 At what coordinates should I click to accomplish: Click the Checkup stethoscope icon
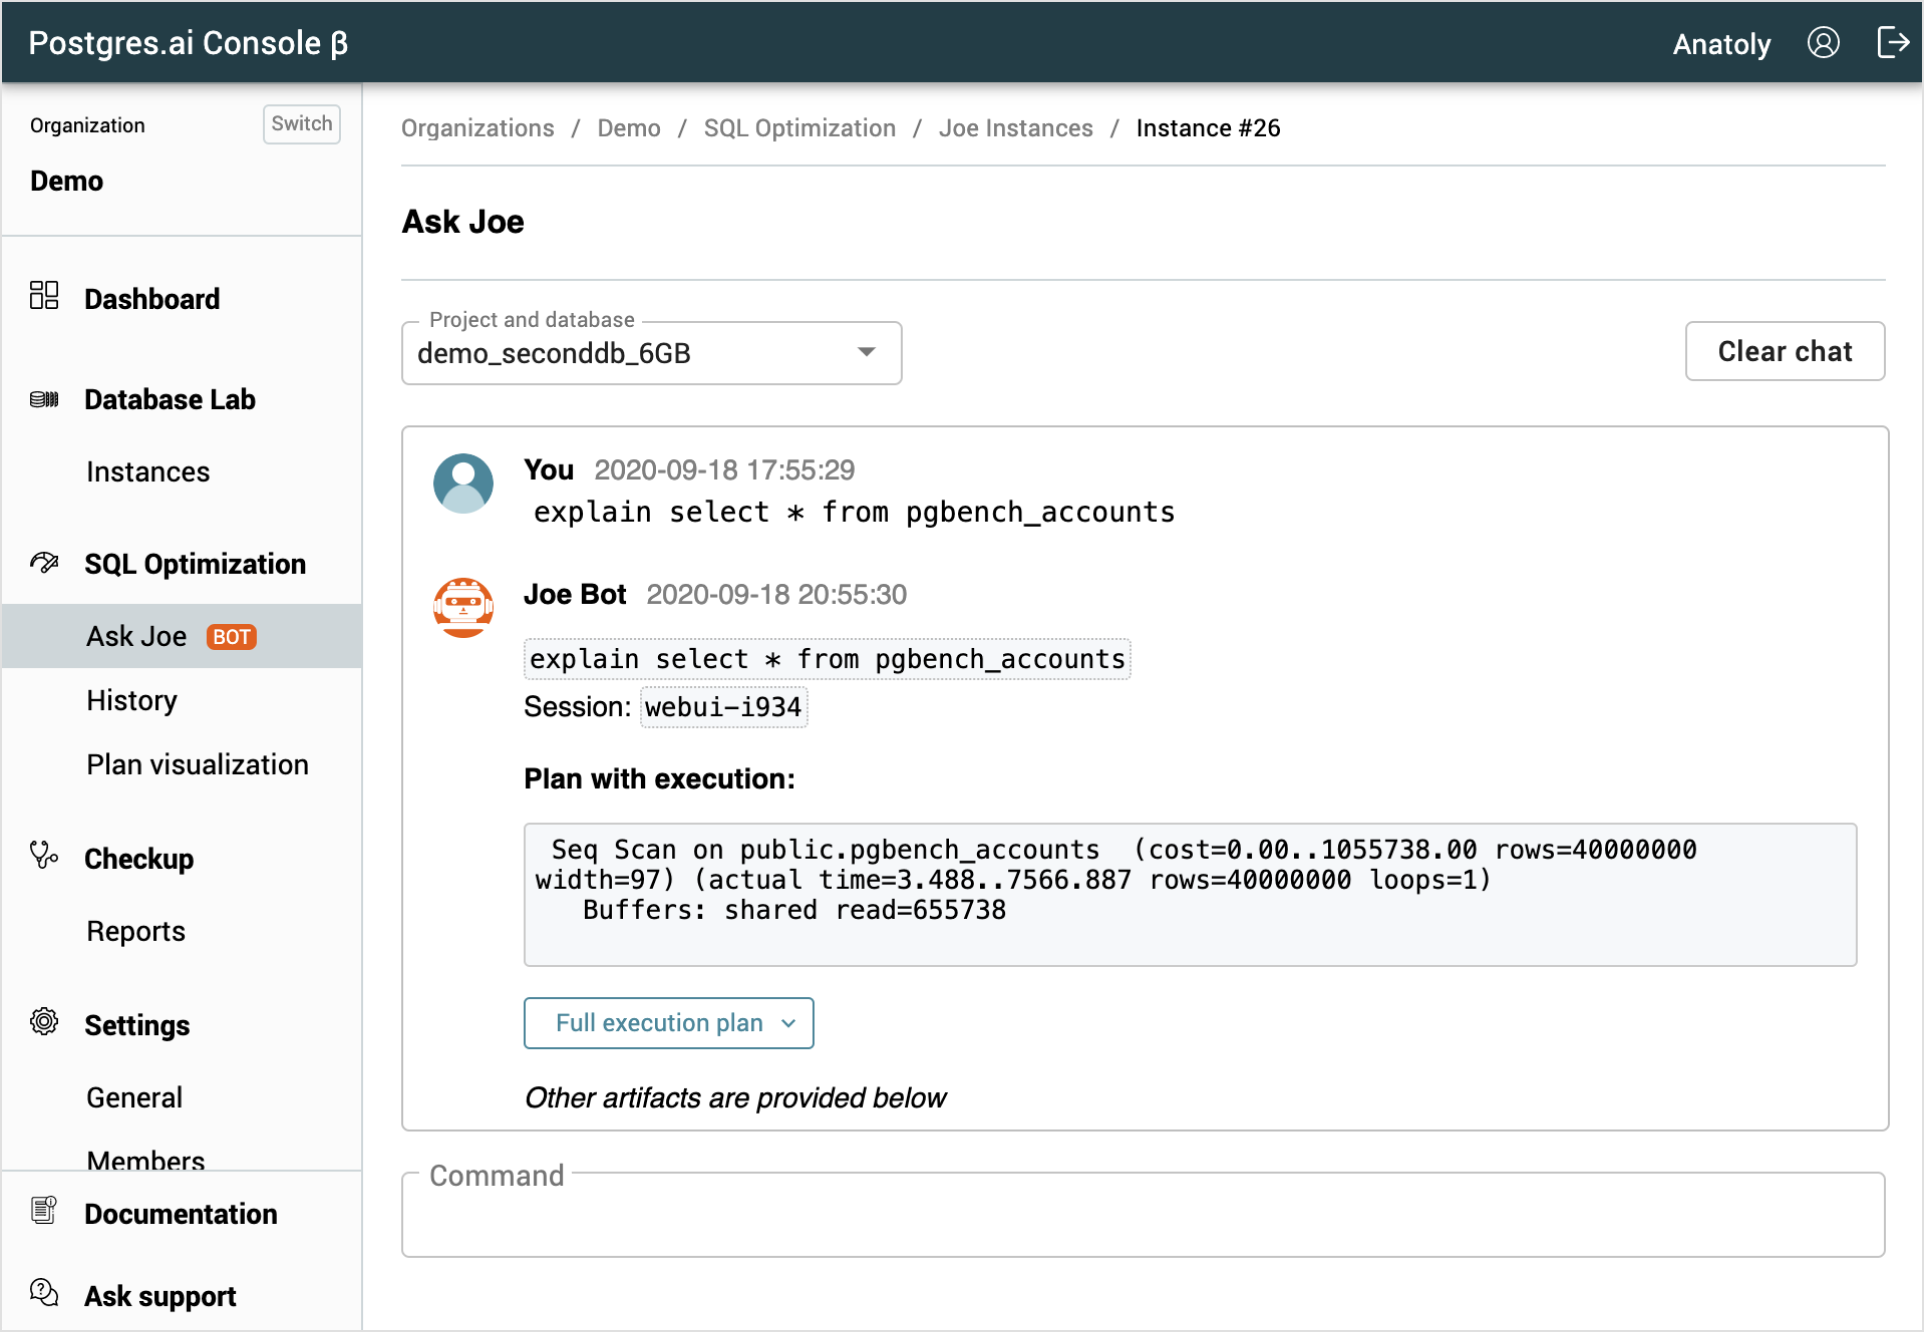44,856
